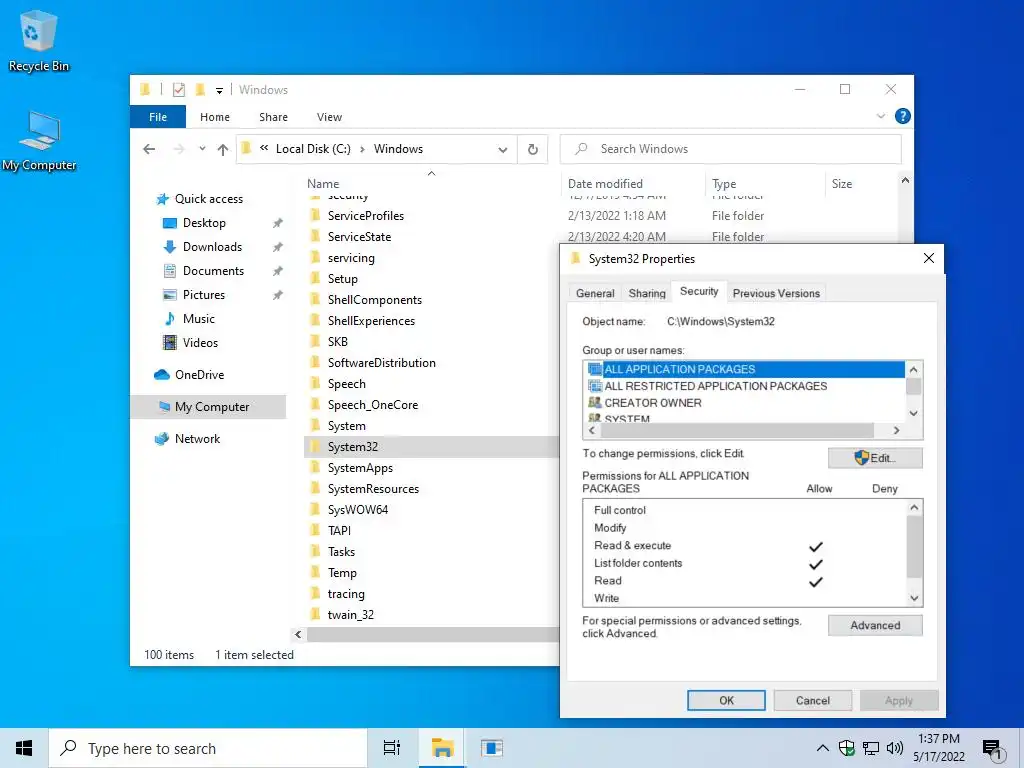The height and width of the screenshot is (768, 1024).
Task: Select Videos in the navigation pane
Action: click(x=200, y=343)
